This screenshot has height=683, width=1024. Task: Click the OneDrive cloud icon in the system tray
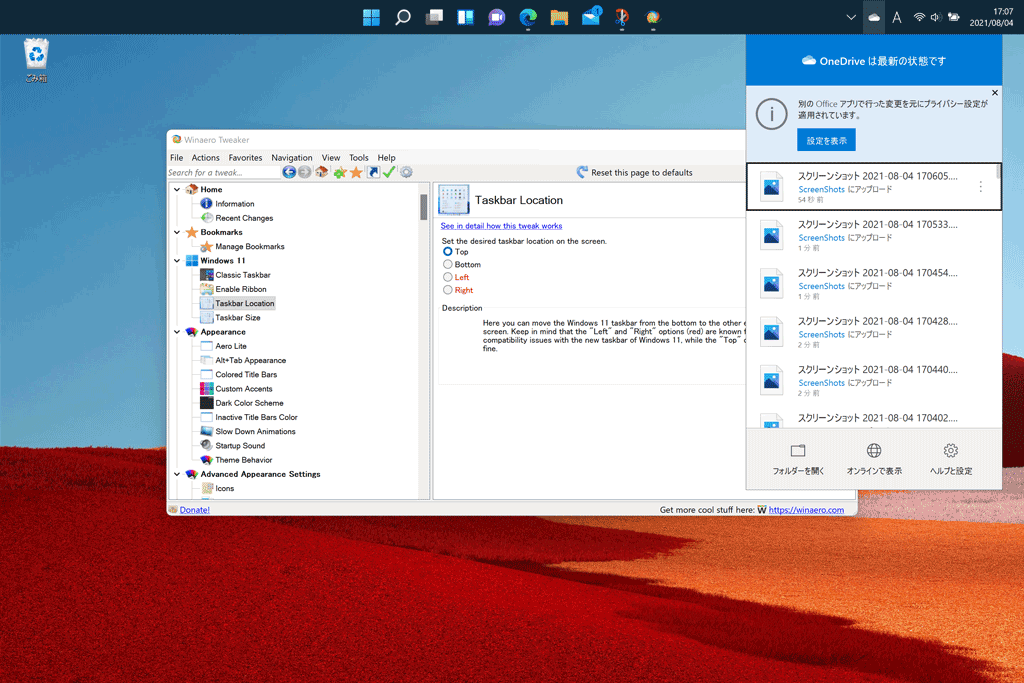873,17
